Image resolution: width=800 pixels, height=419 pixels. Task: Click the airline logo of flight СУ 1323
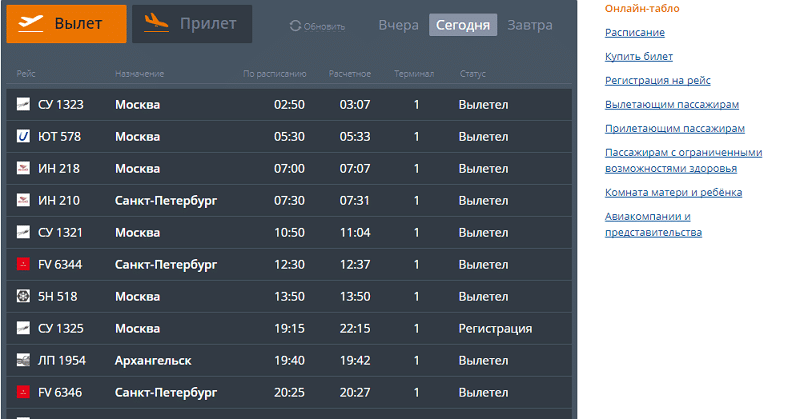click(23, 104)
